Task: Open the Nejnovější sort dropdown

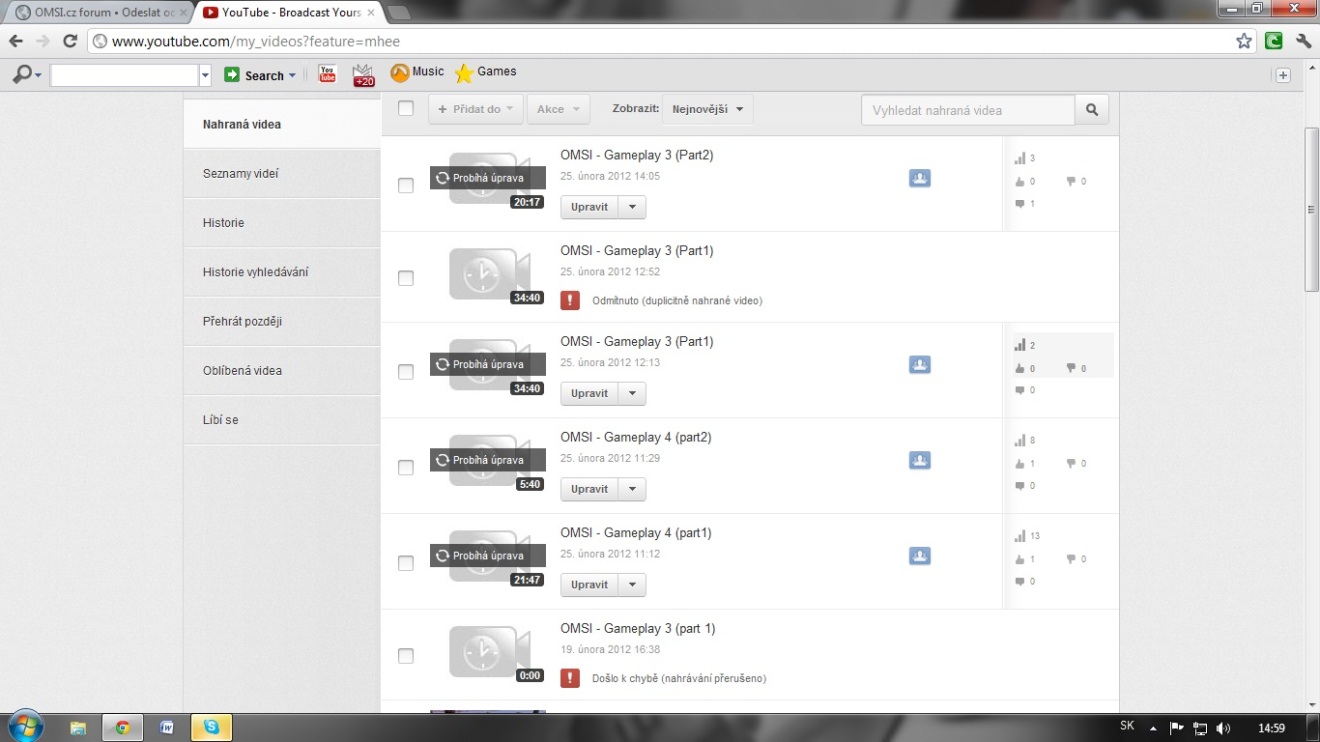Action: click(708, 109)
